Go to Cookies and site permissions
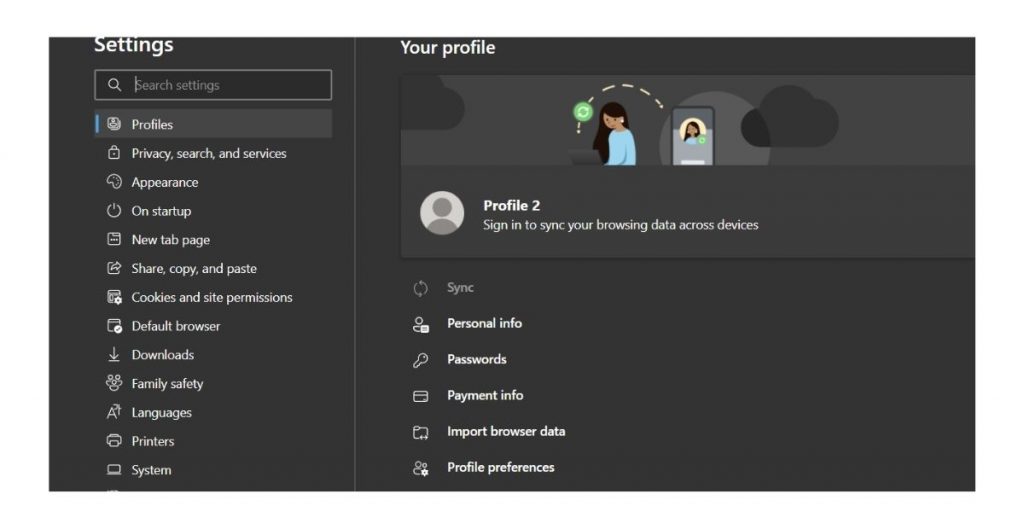The width and height of the screenshot is (1024, 529). pos(211,297)
